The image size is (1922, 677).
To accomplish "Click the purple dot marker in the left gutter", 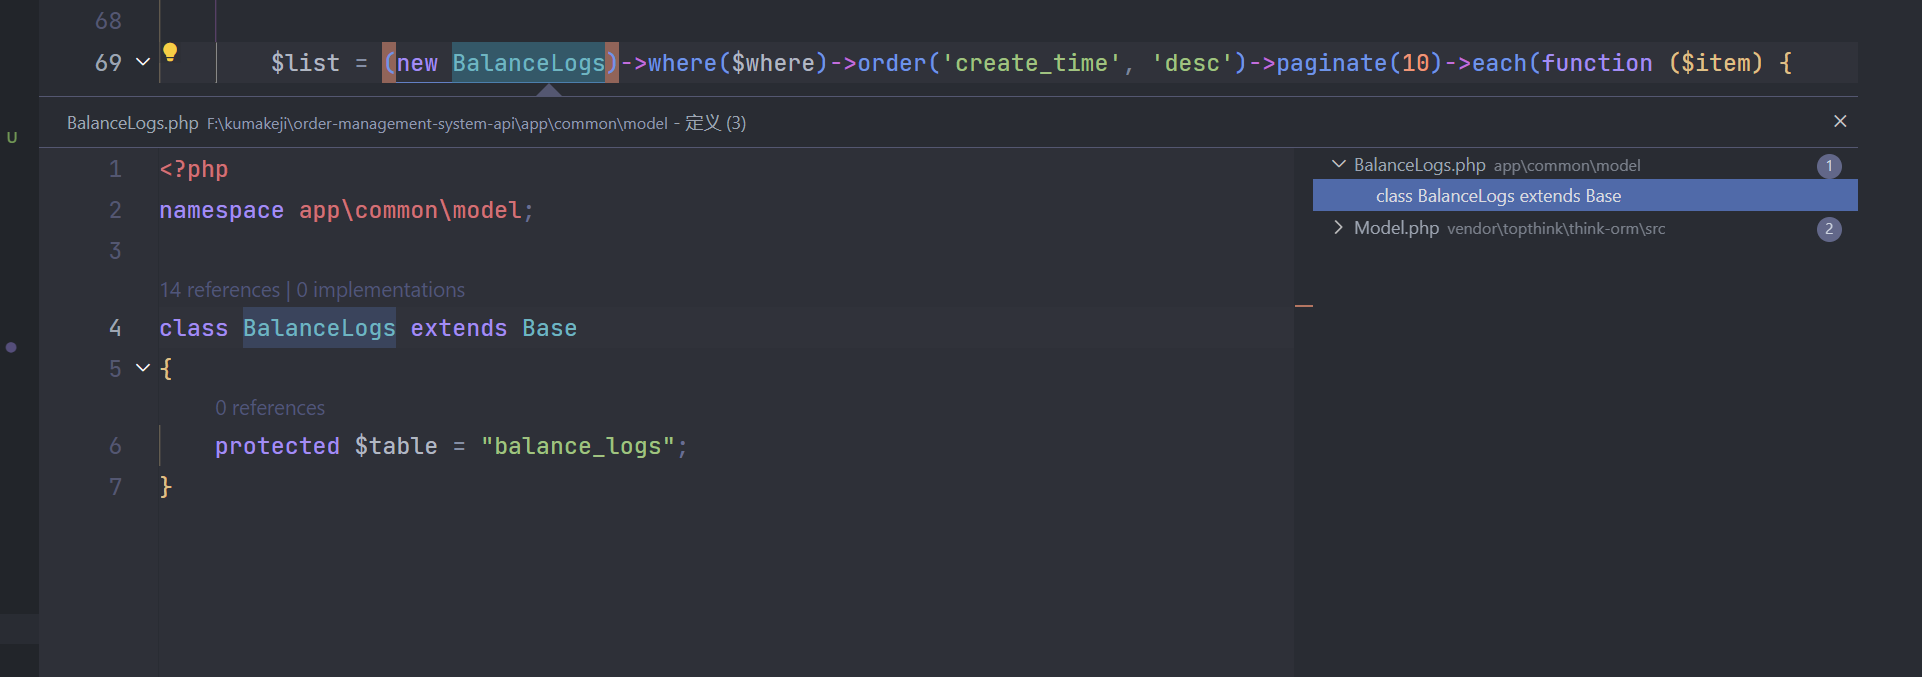I will (11, 347).
